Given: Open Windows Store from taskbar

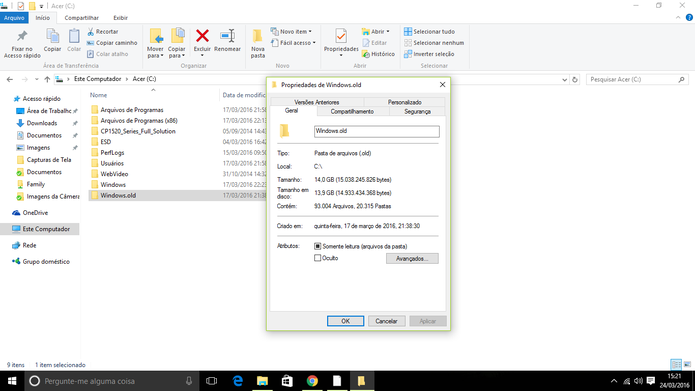Looking at the screenshot, I should coord(287,381).
